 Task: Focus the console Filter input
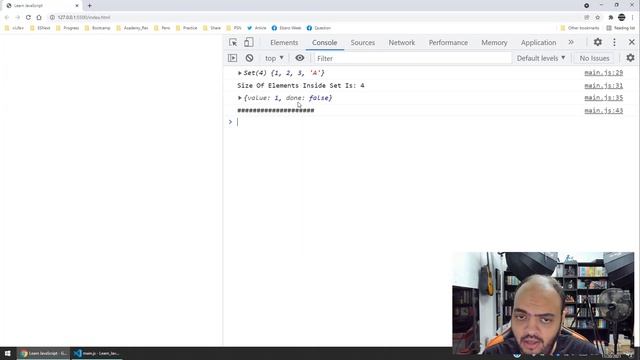click(412, 58)
